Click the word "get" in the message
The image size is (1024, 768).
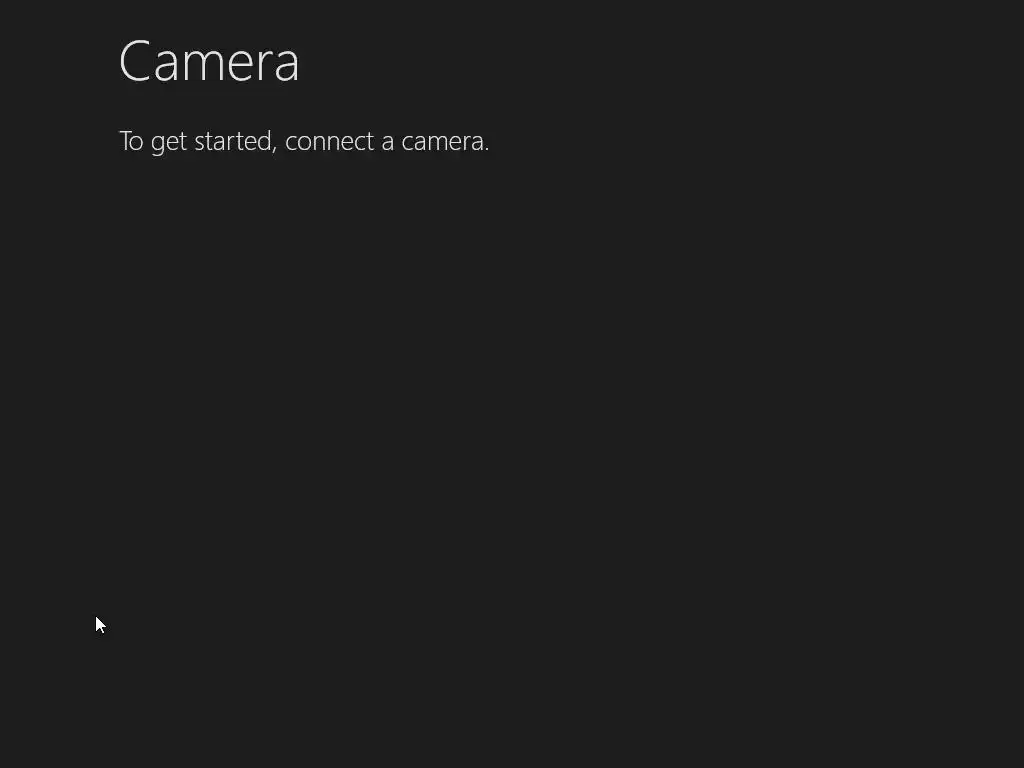pos(169,142)
